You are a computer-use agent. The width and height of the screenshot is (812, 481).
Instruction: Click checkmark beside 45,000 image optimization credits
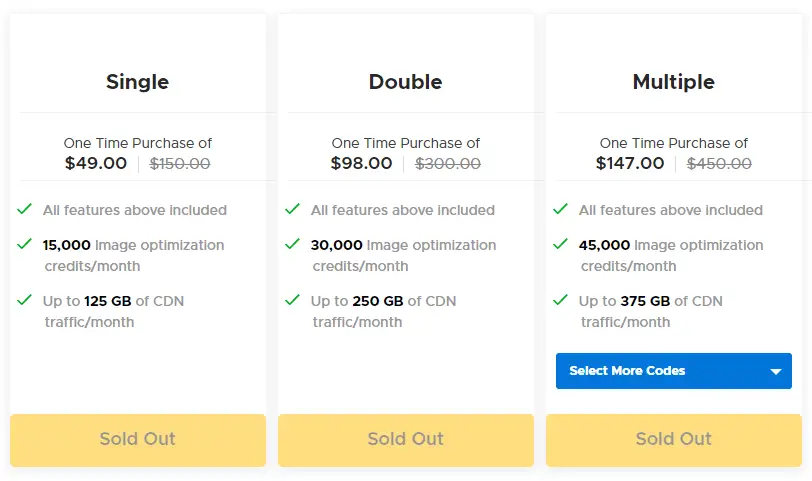click(560, 244)
